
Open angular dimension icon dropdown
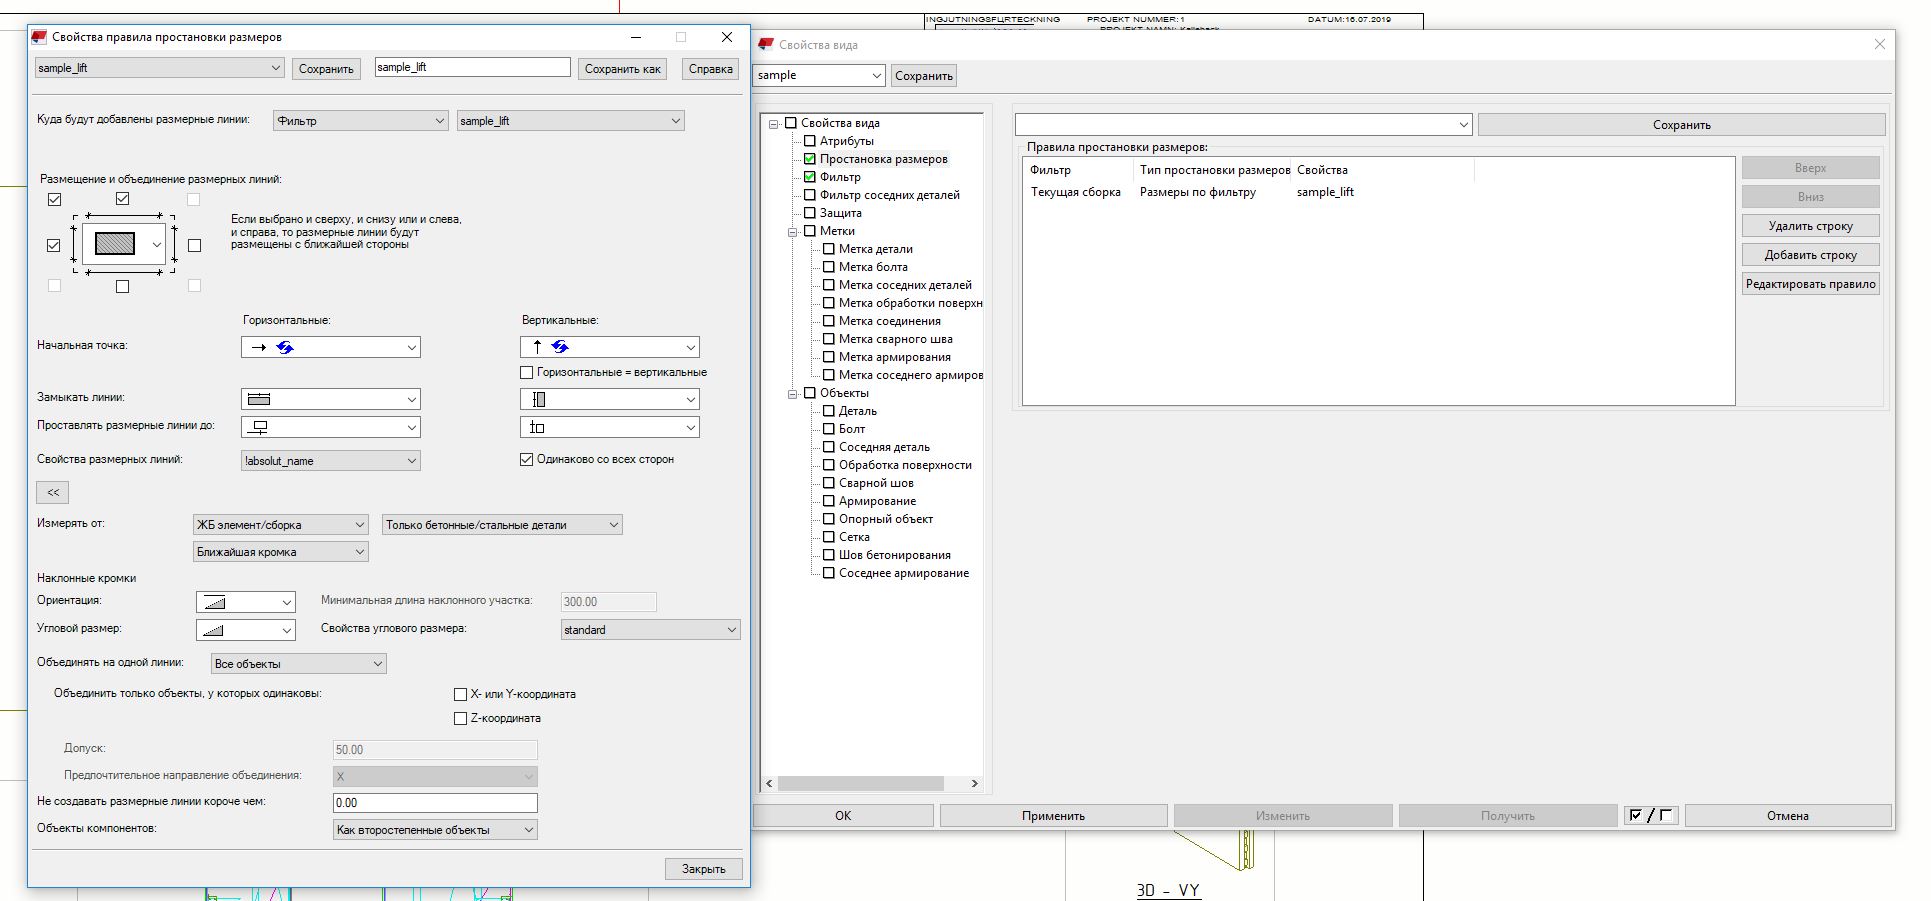[245, 630]
